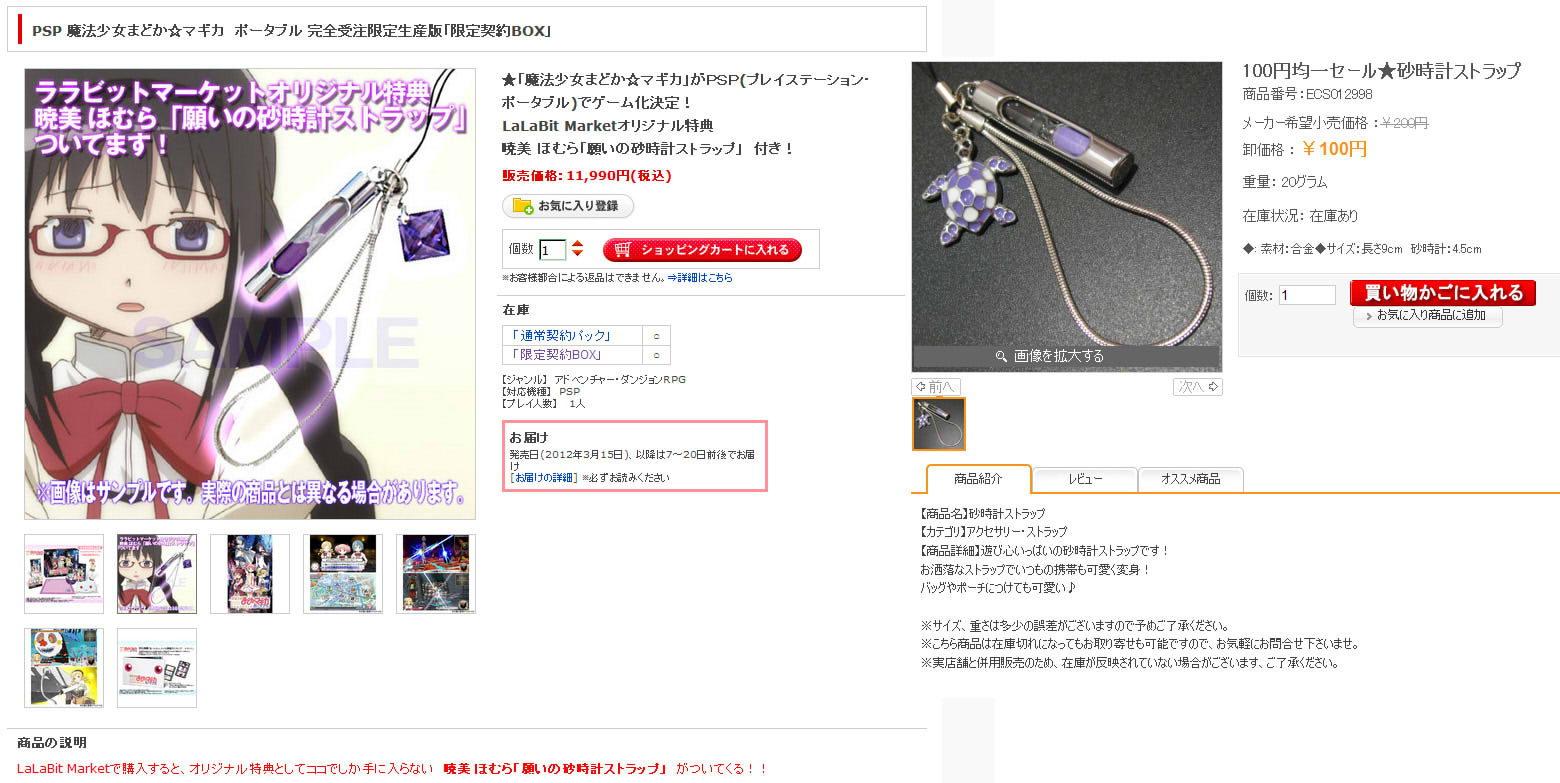
Task: Select the game cover art thumbnail
Action: click(x=250, y=574)
